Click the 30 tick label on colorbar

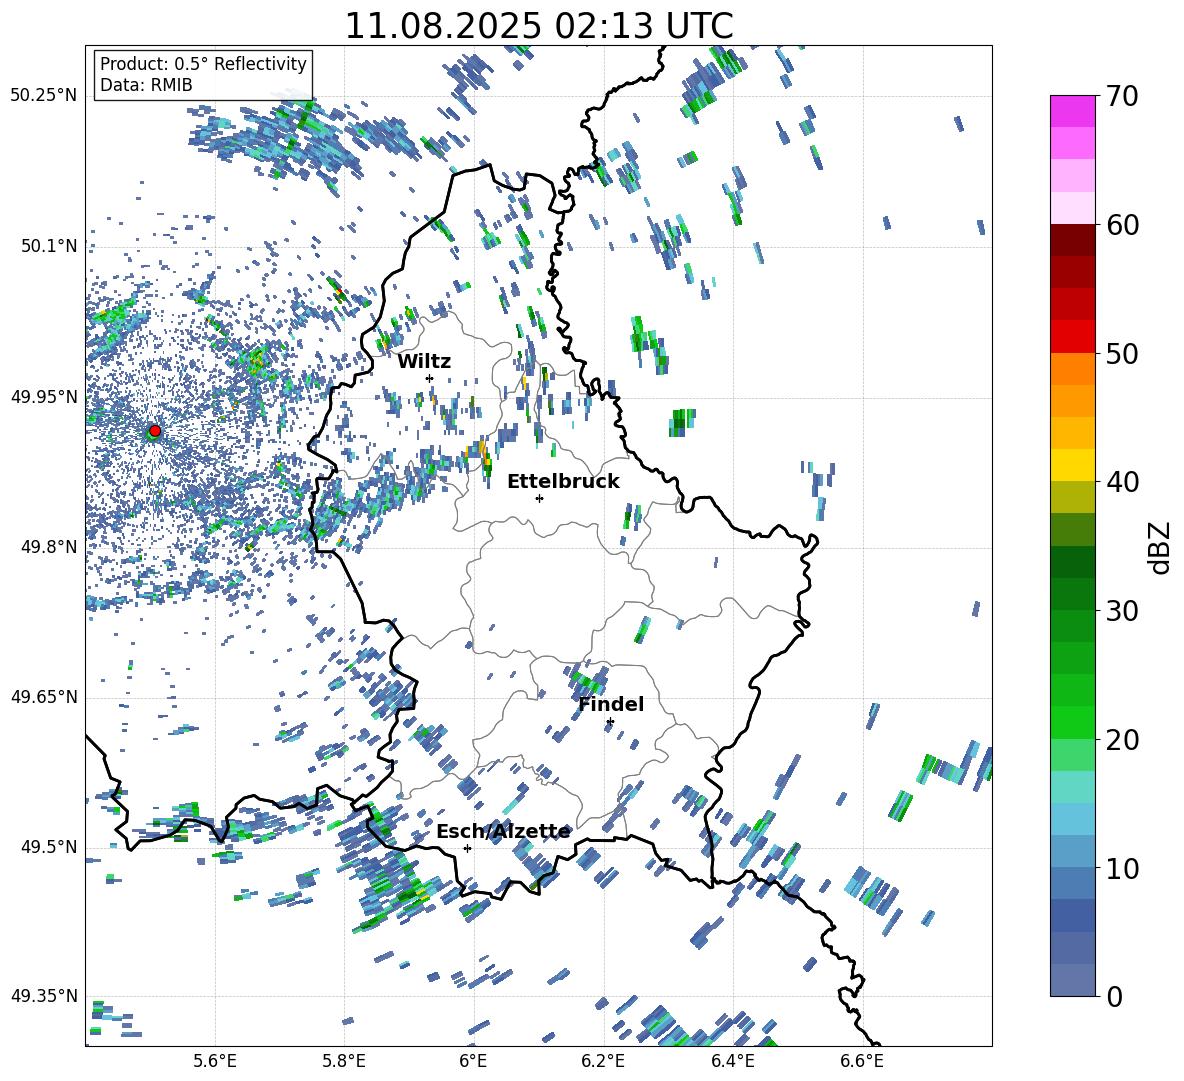(1121, 611)
